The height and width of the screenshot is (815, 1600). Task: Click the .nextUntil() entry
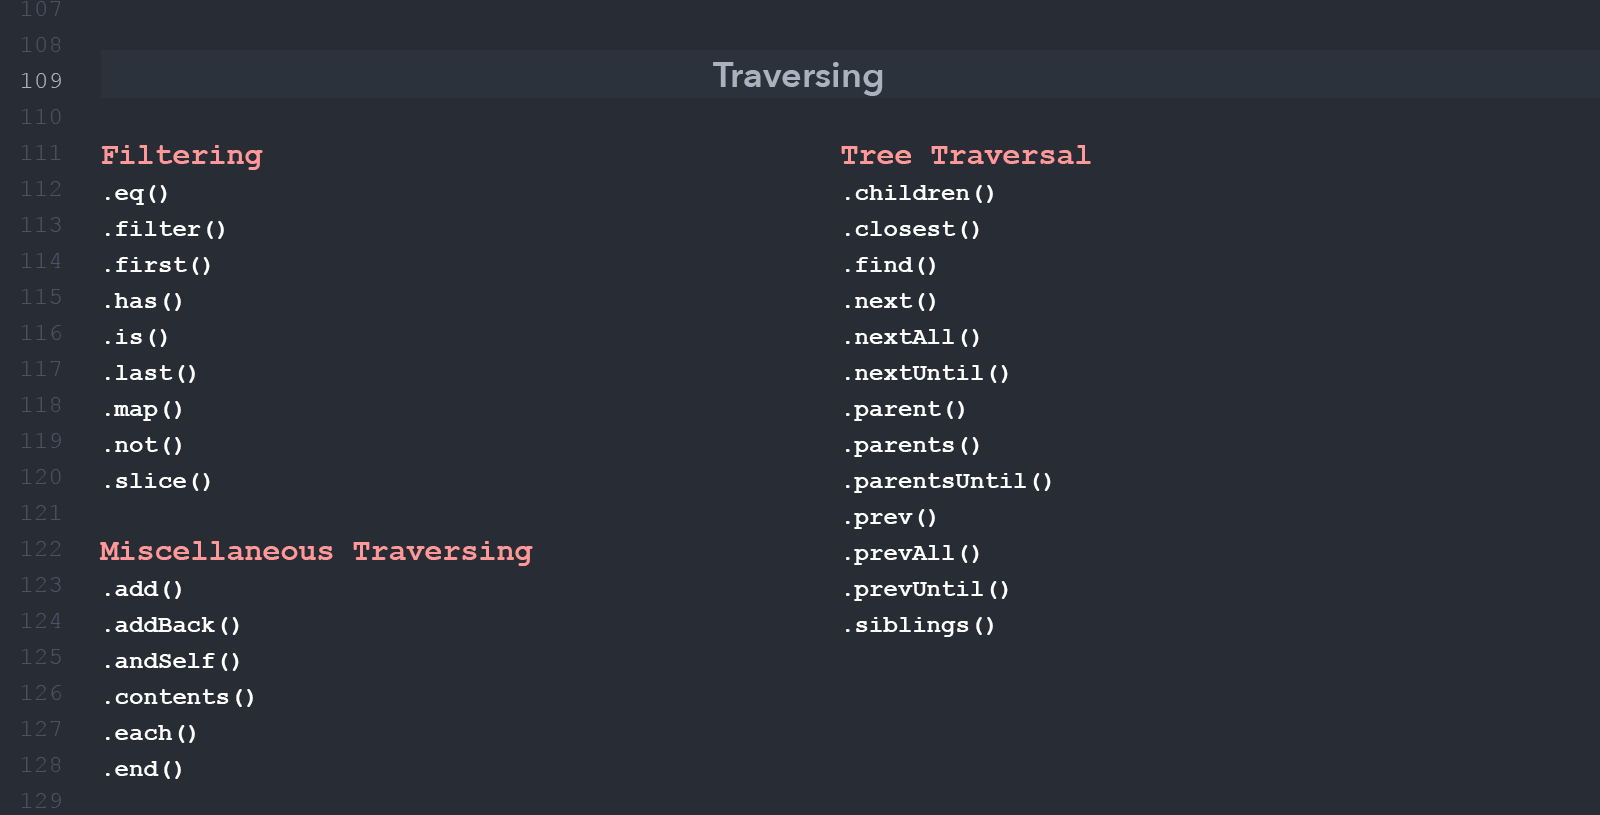tap(926, 373)
